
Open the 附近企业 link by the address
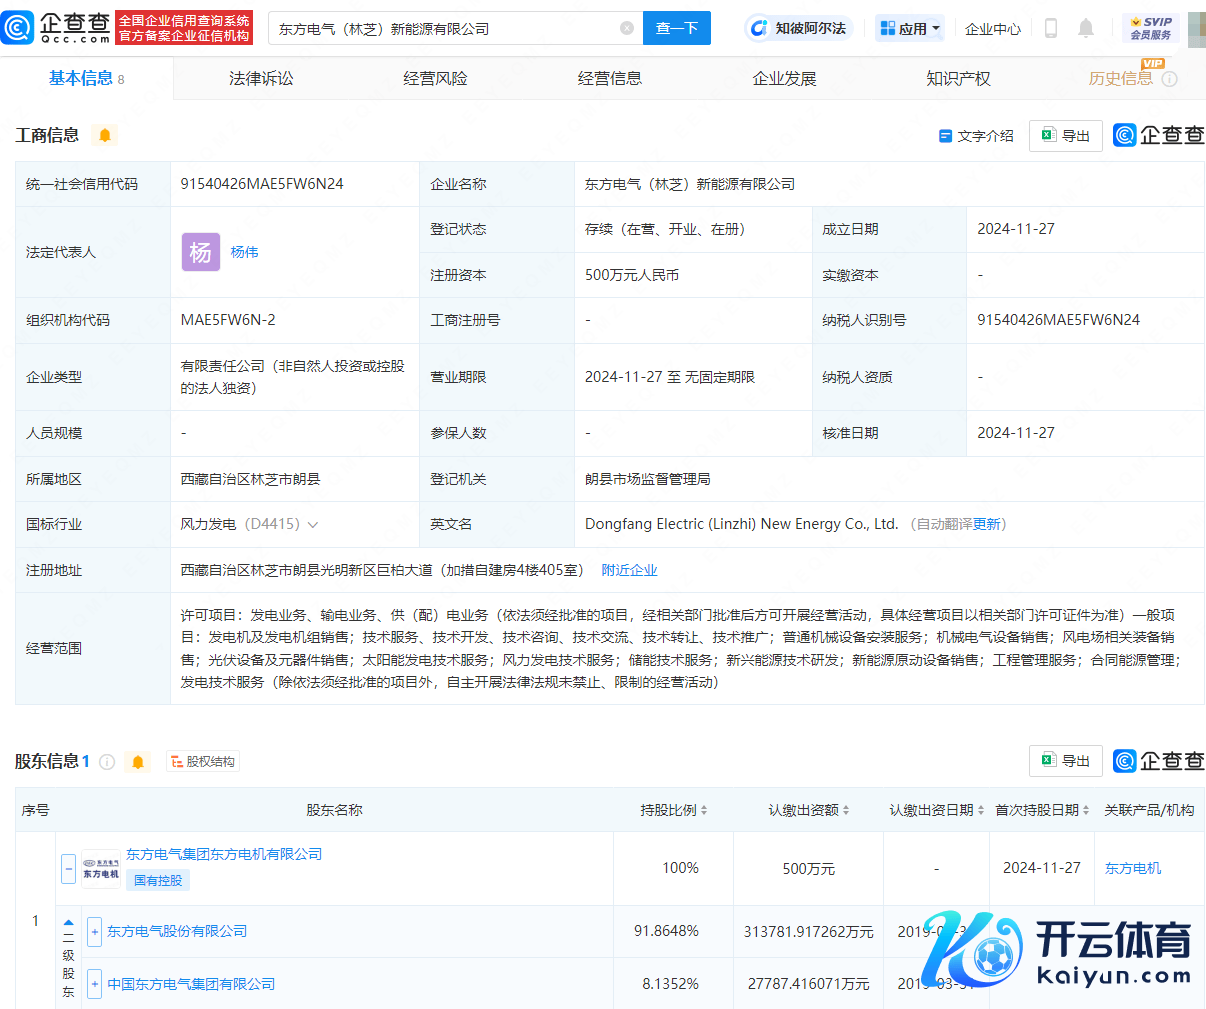(x=629, y=570)
